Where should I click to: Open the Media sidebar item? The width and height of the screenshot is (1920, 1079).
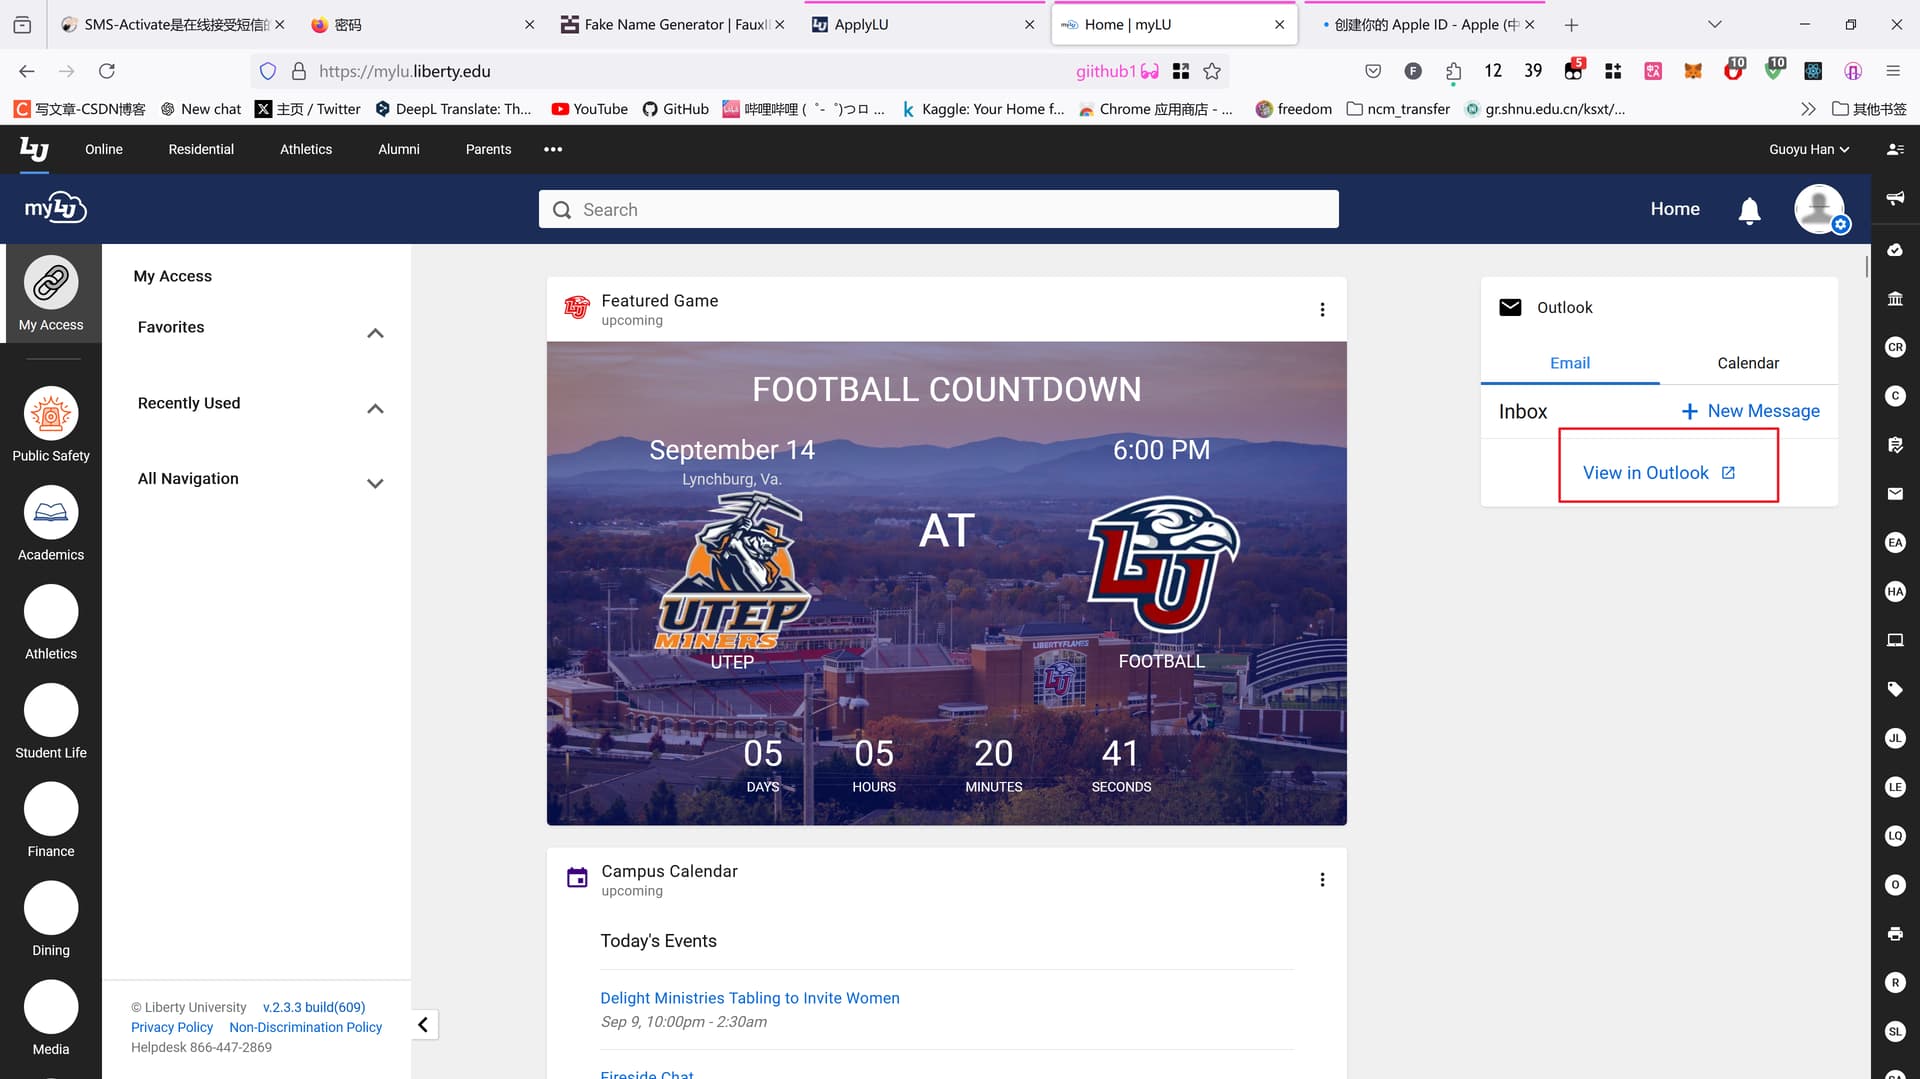coord(51,1019)
